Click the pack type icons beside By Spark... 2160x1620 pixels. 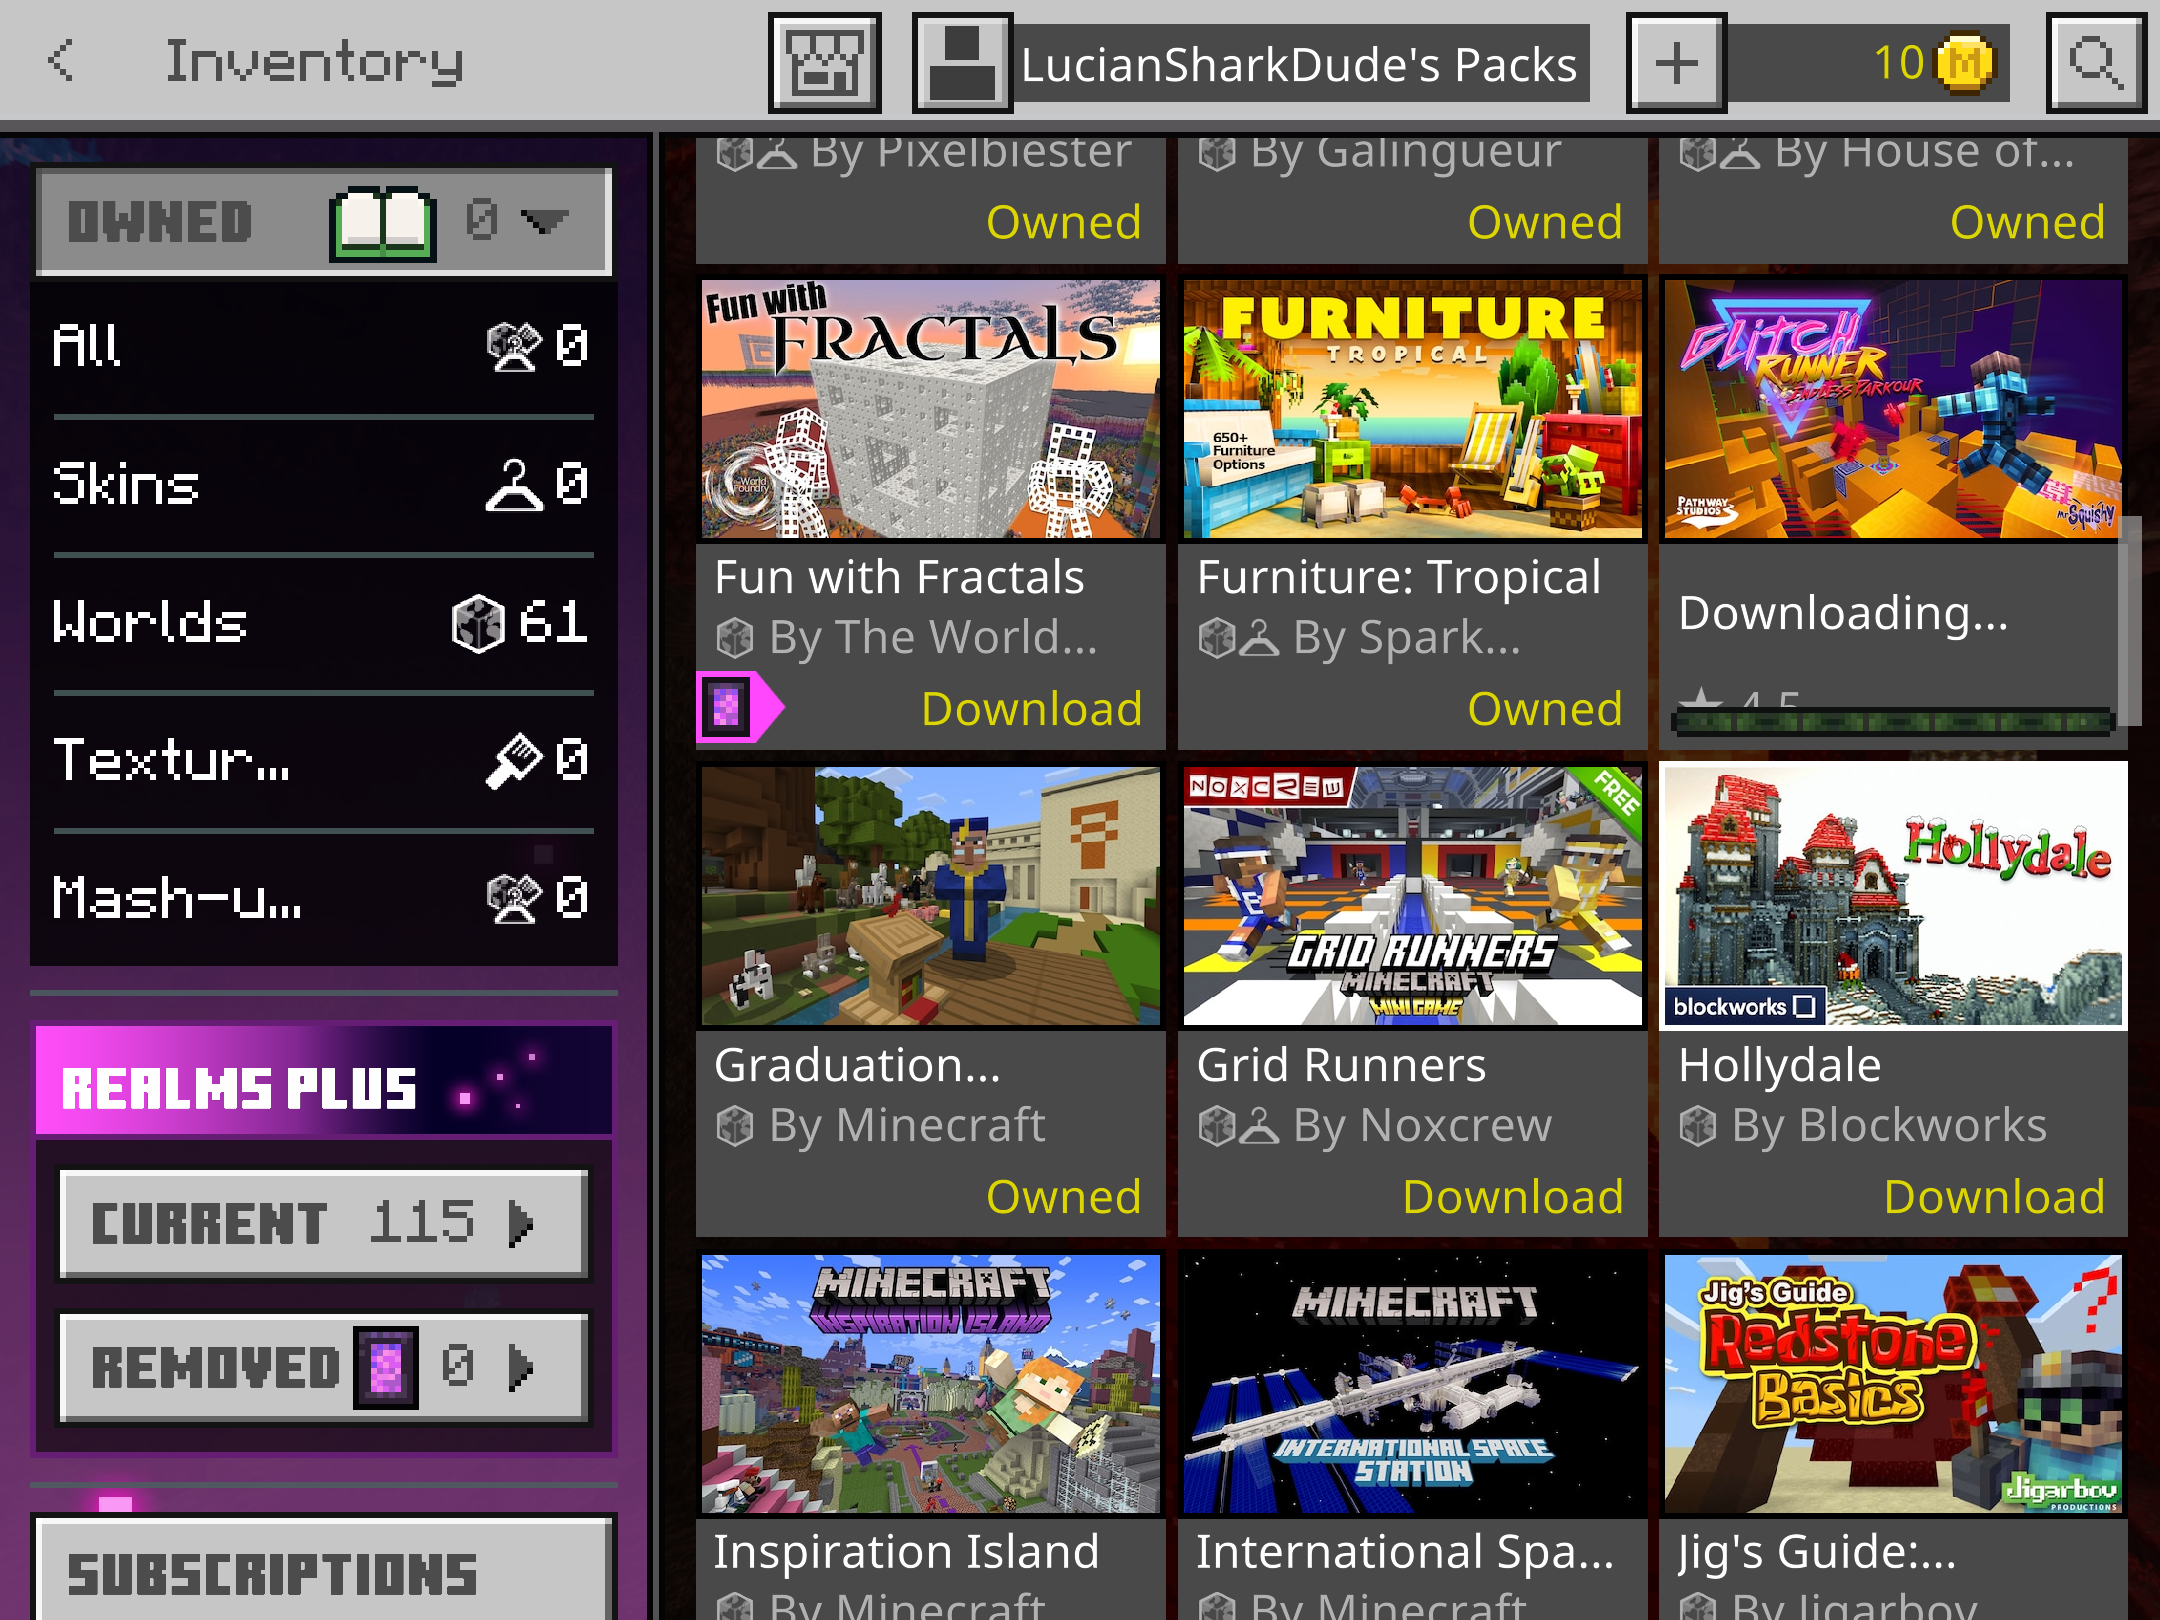1238,638
